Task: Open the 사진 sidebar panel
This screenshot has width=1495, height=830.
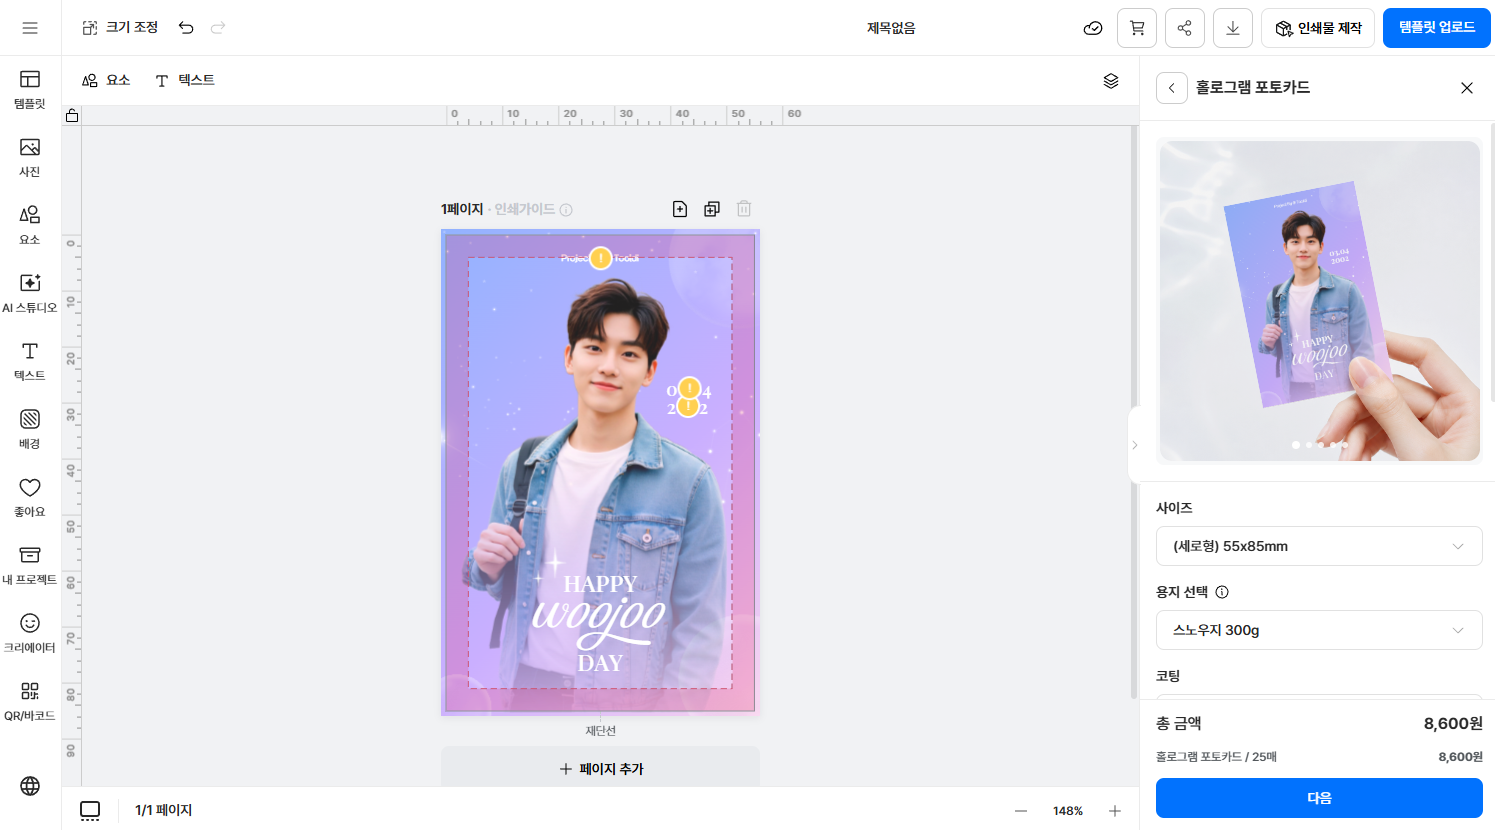Action: click(x=30, y=157)
